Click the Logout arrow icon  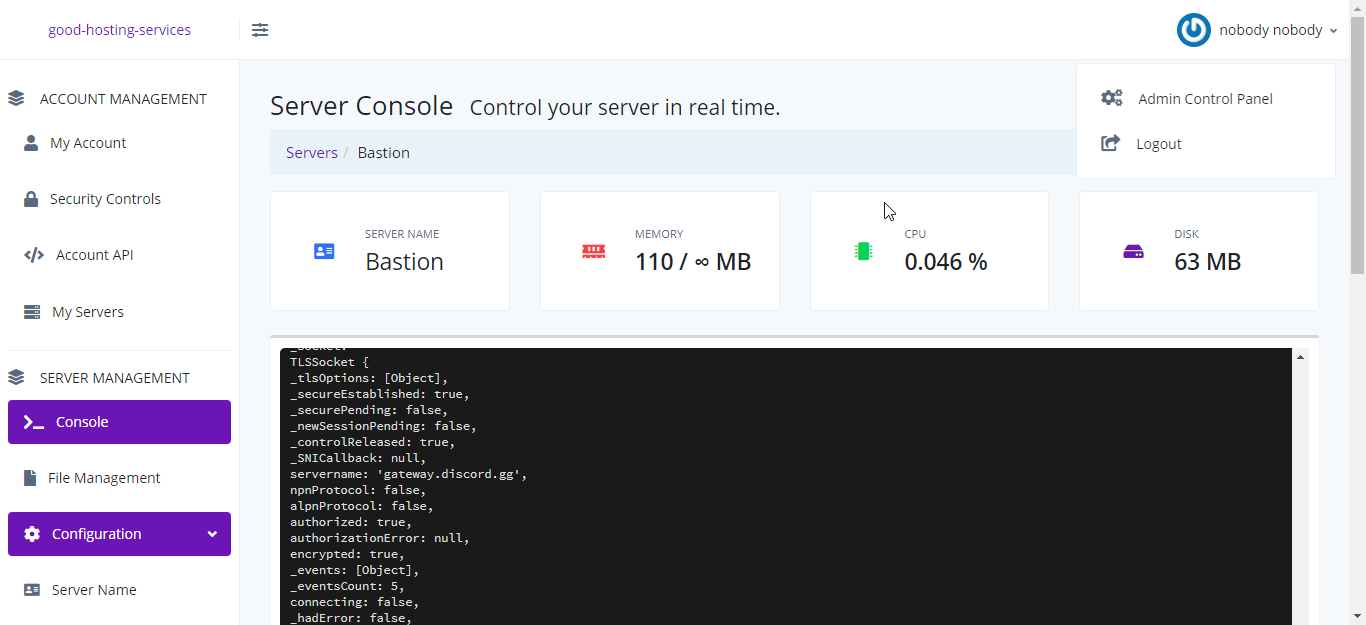(1110, 143)
